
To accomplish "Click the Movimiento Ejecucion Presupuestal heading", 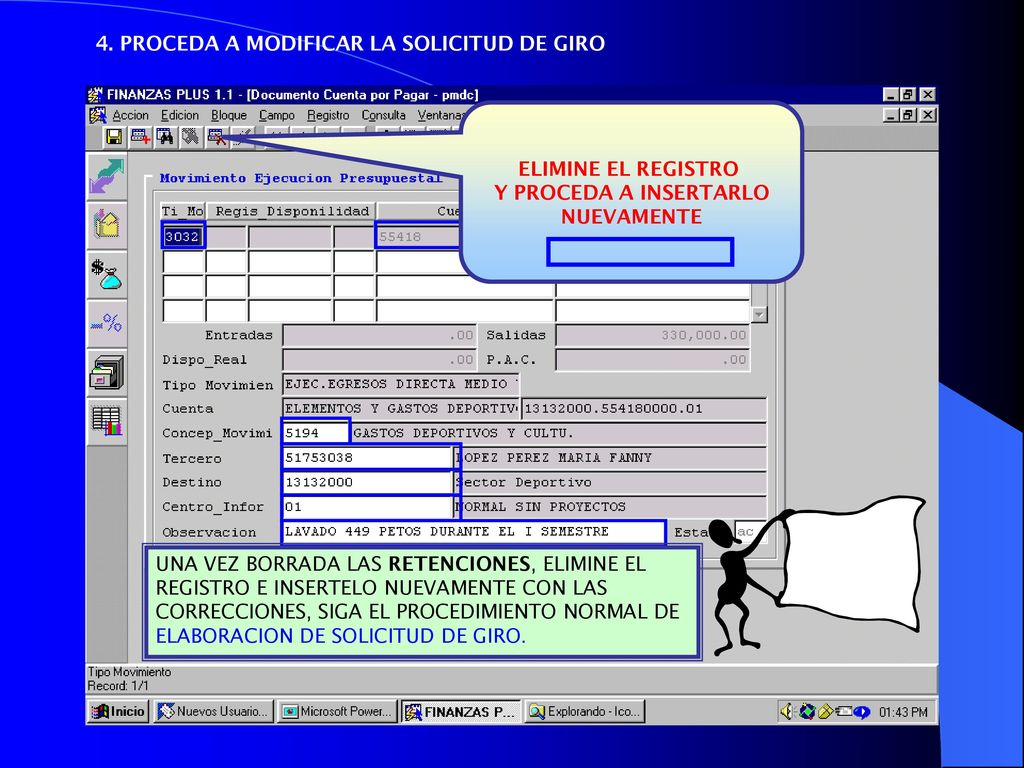I will pos(301,178).
